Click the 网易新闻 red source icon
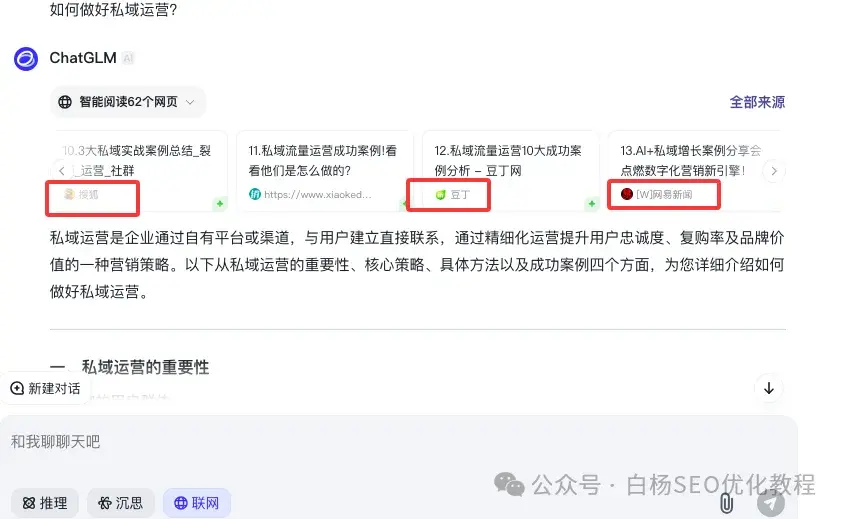The width and height of the screenshot is (843, 519). coord(626,194)
